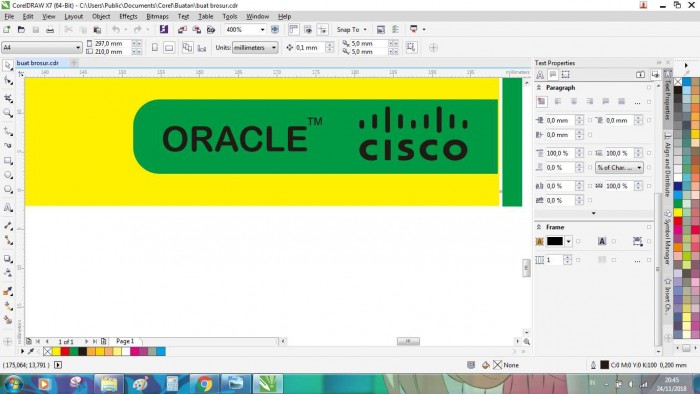
Task: Toggle Show Rulers button
Action: pos(293,29)
